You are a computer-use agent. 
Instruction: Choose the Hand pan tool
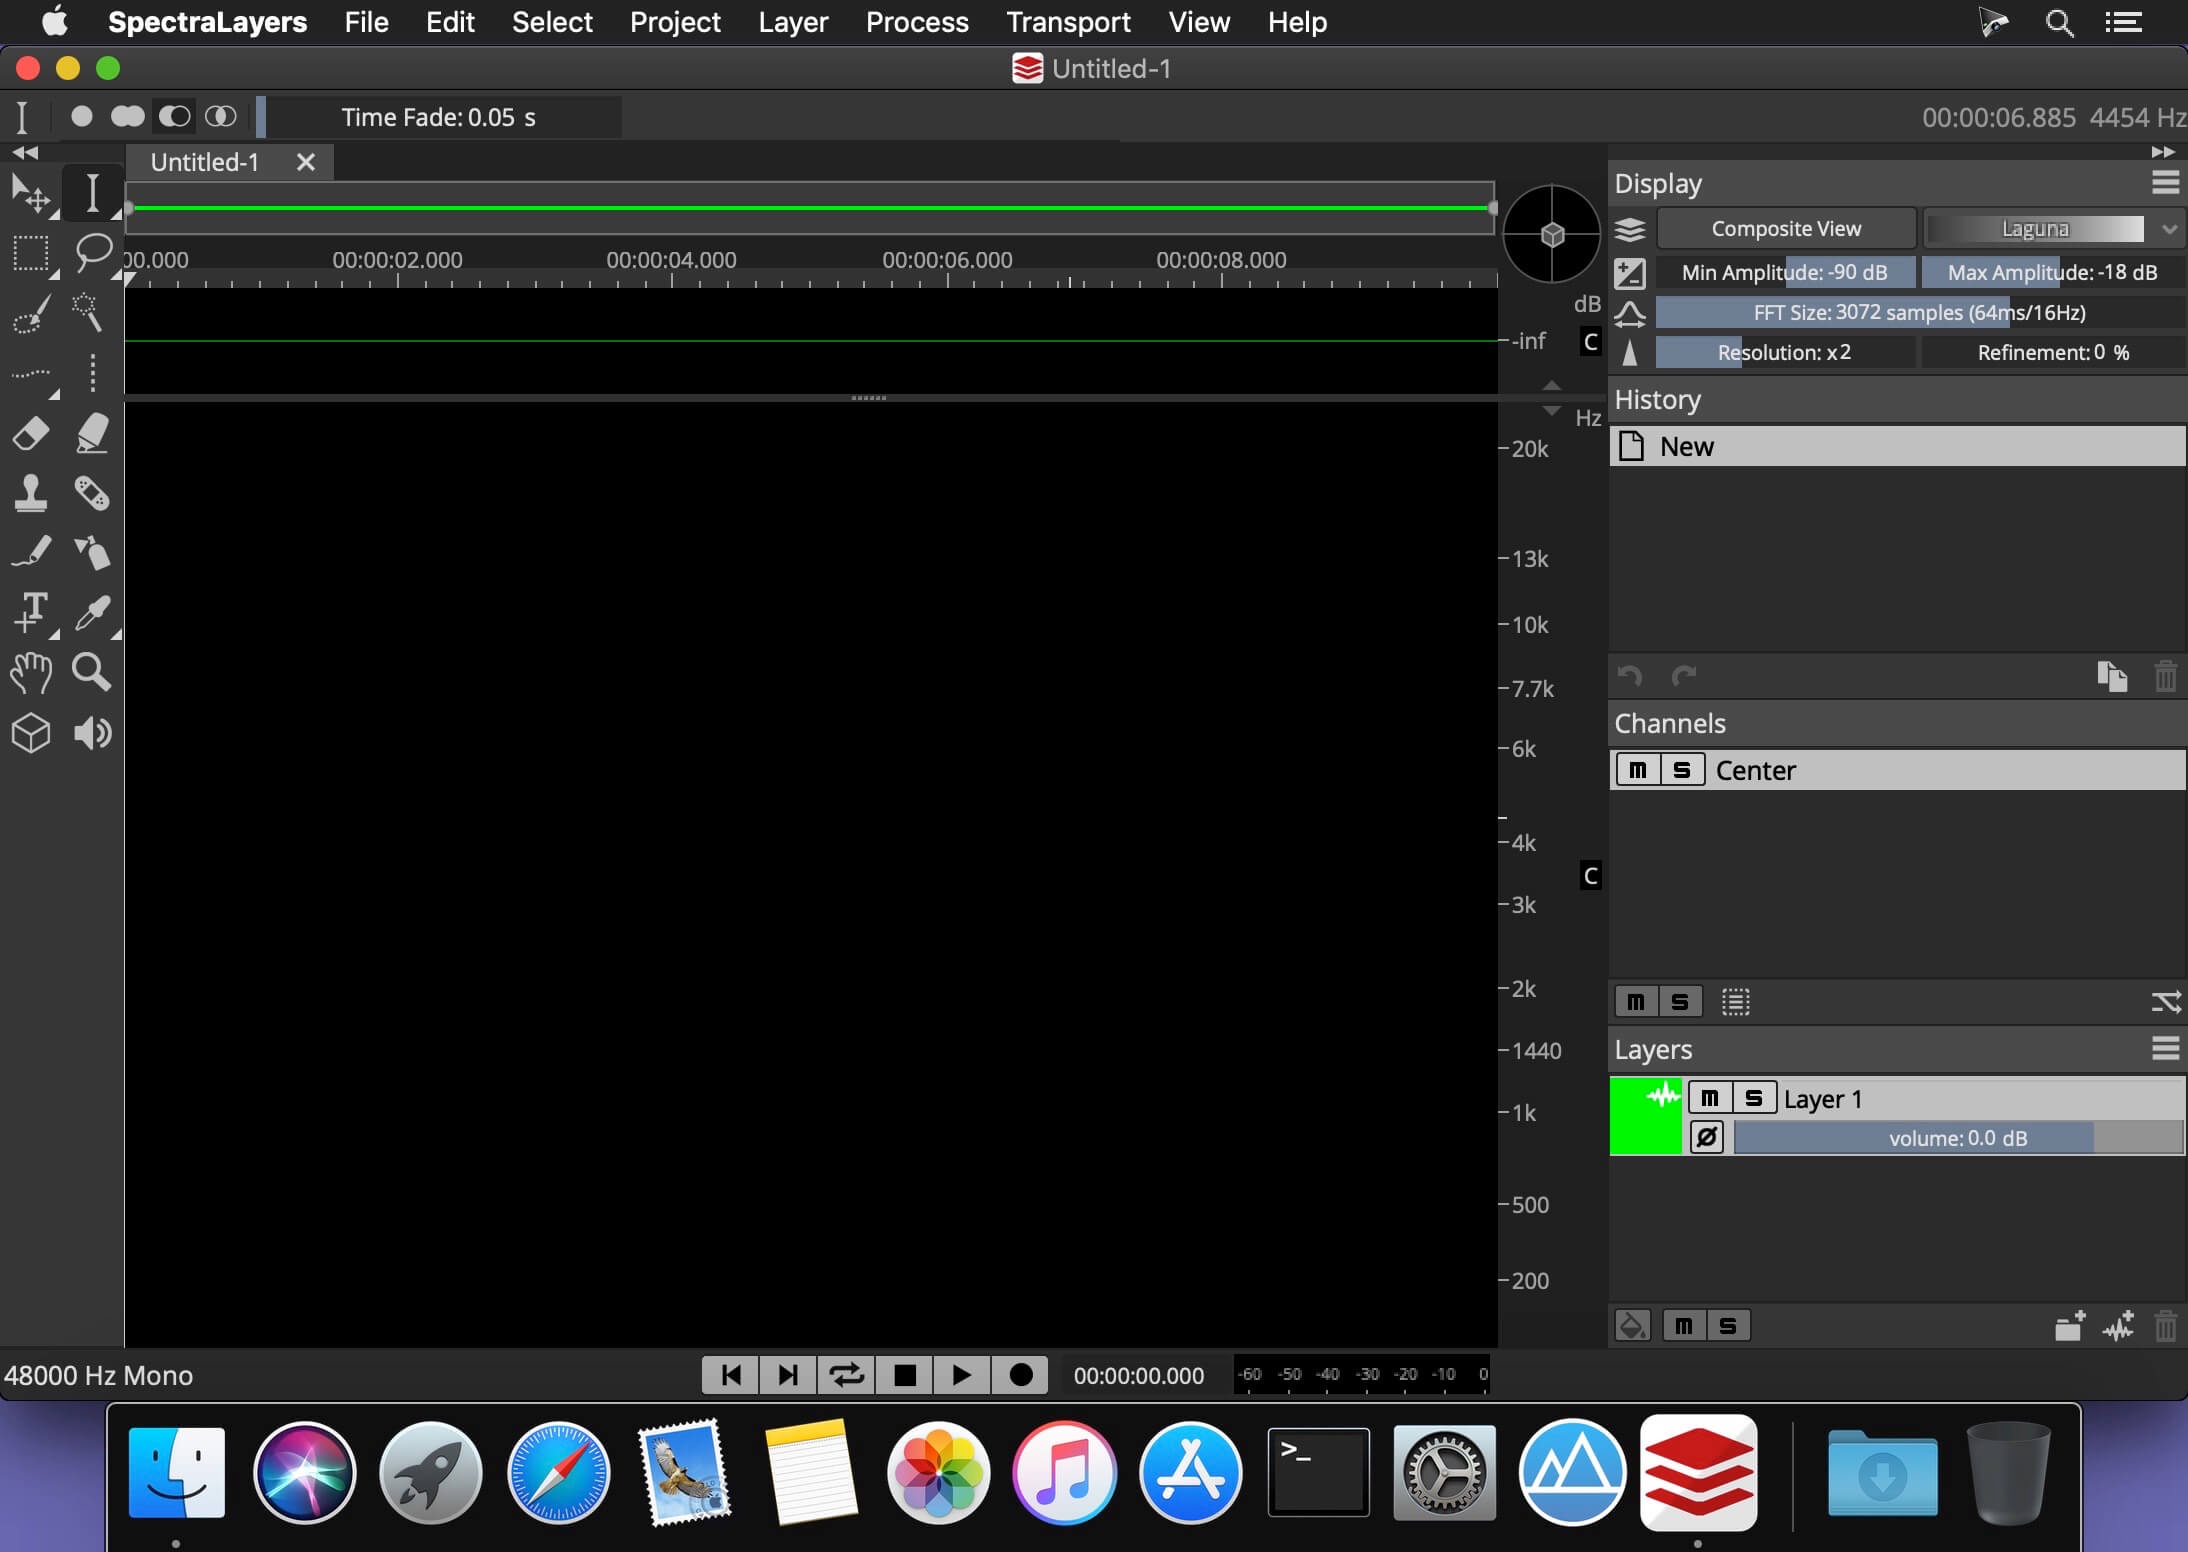point(31,673)
